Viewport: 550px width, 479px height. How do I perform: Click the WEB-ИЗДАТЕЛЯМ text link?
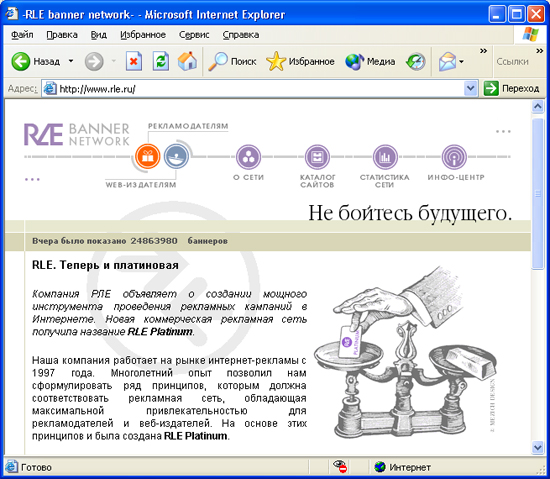coord(141,185)
